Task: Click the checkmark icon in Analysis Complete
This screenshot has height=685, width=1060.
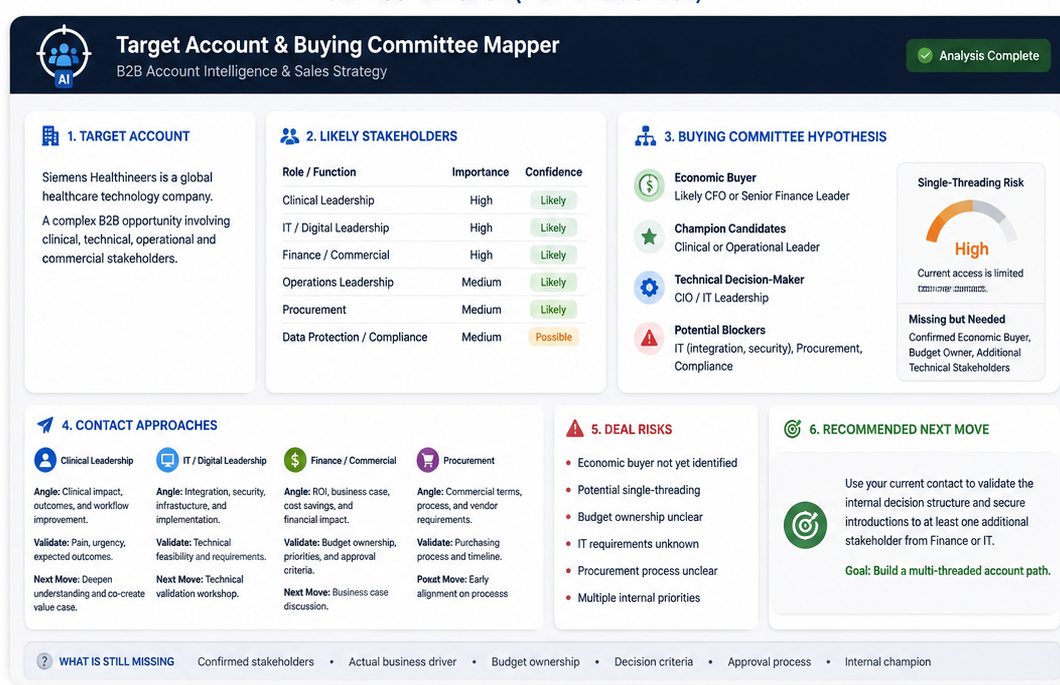Action: [x=925, y=55]
